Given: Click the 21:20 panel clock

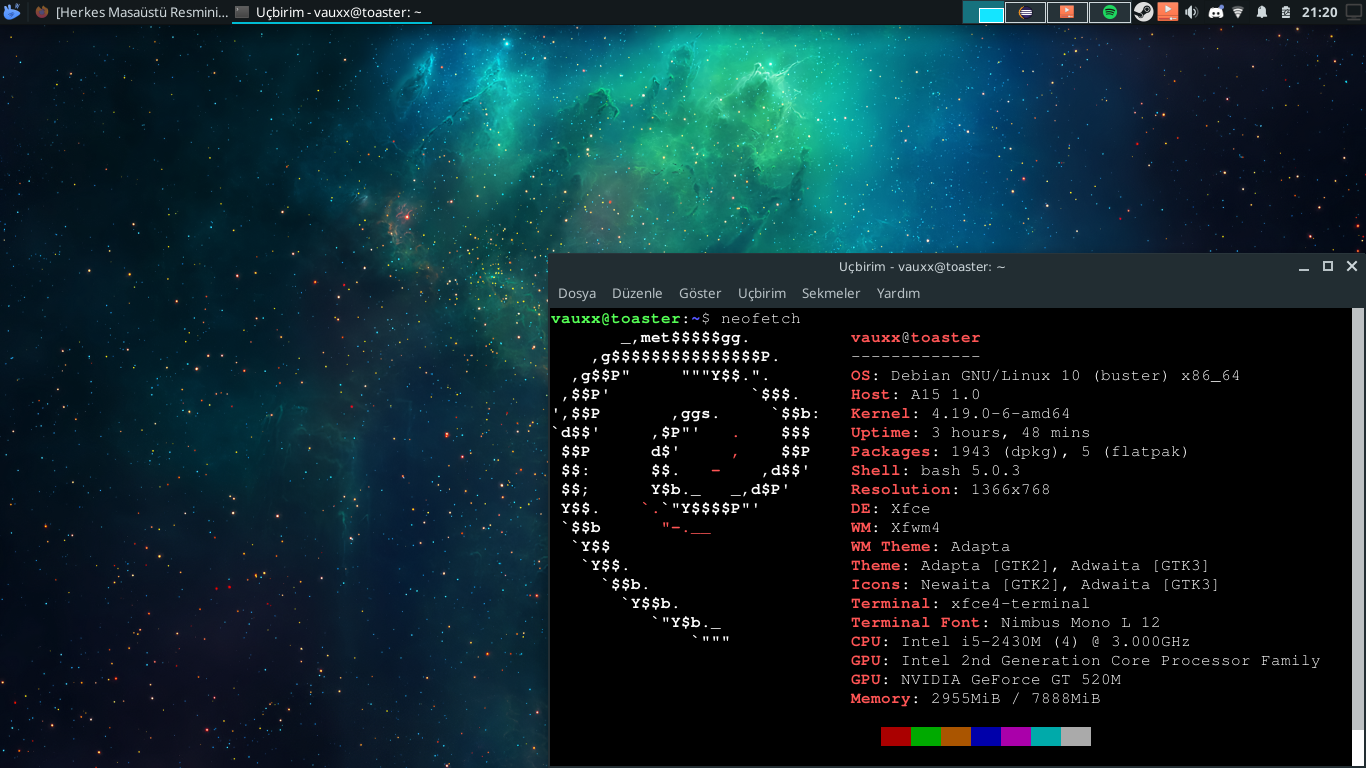Looking at the screenshot, I should pyautogui.click(x=1320, y=12).
